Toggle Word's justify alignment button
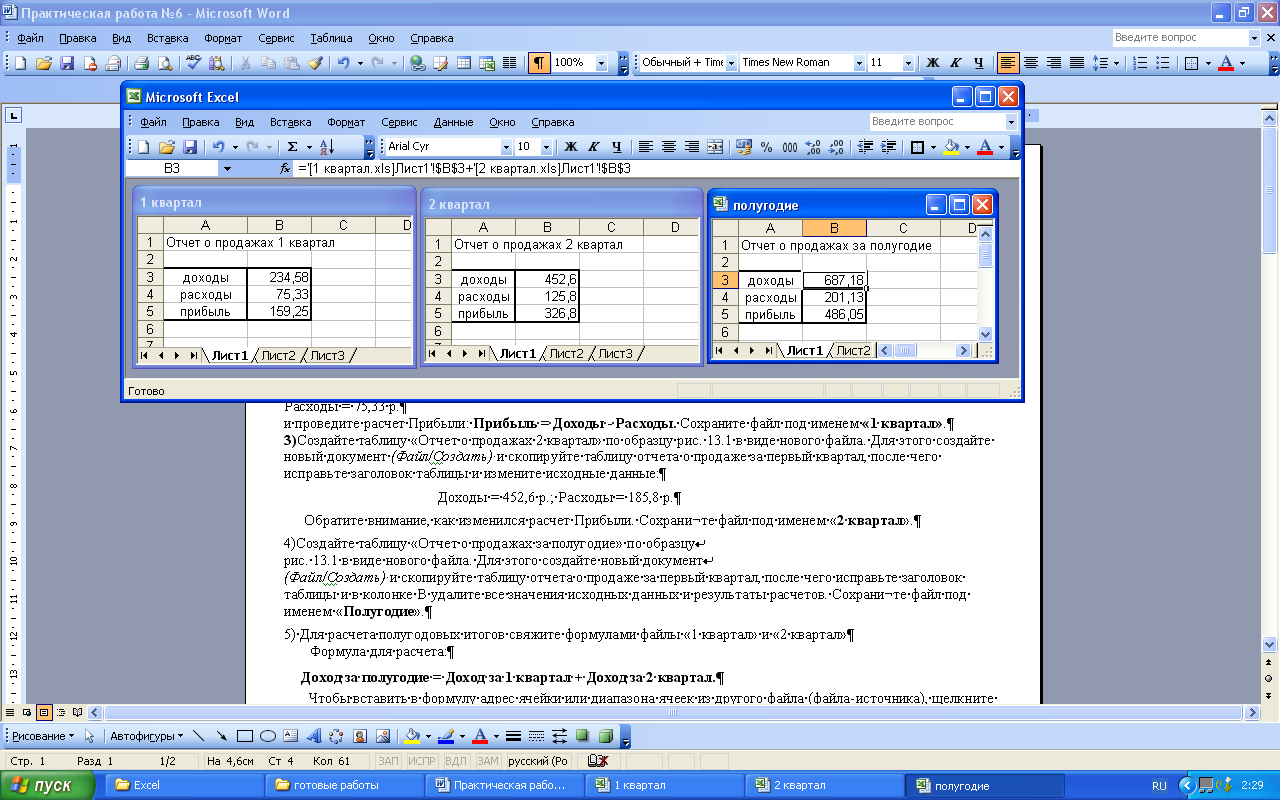1280x800 pixels. coord(1077,62)
